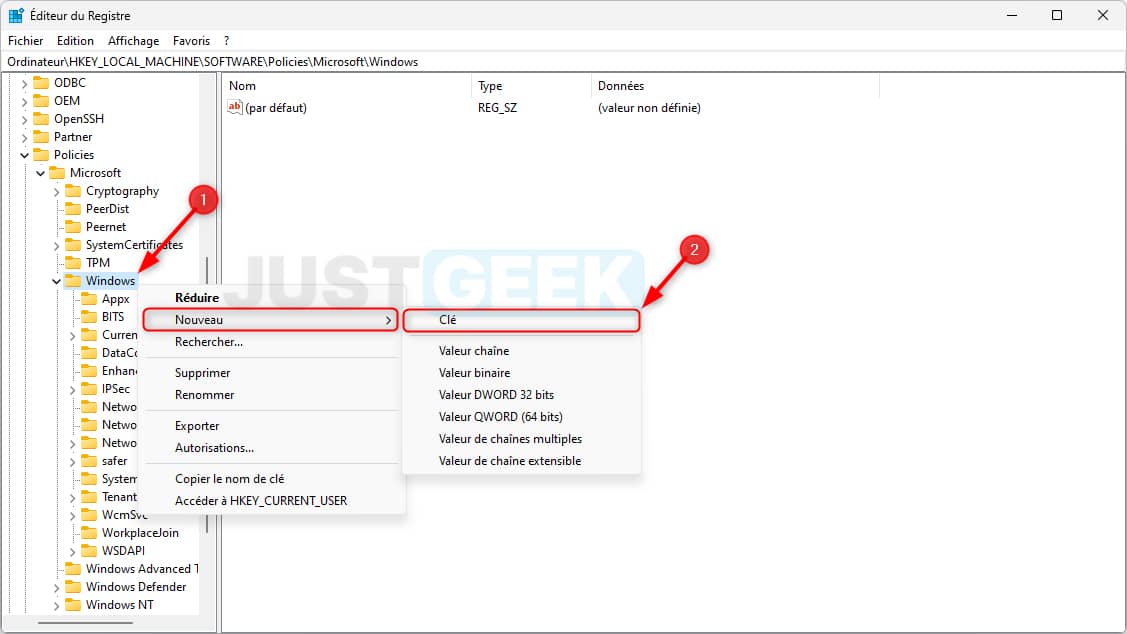Expand the Cryptography tree node

pos(56,191)
